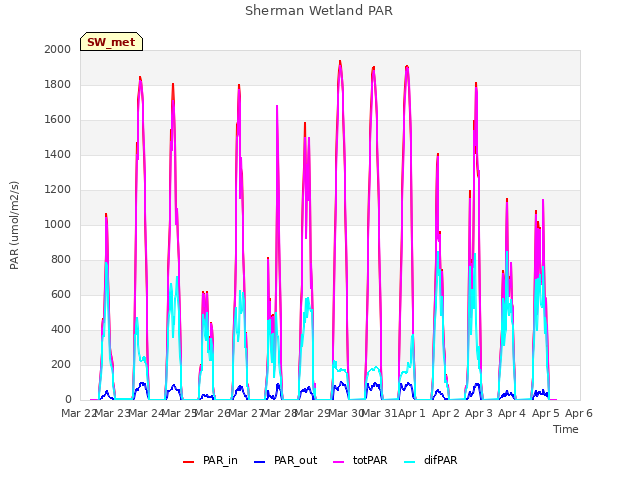Select the totPAR legend label
The image size is (640, 480).
point(370,460)
